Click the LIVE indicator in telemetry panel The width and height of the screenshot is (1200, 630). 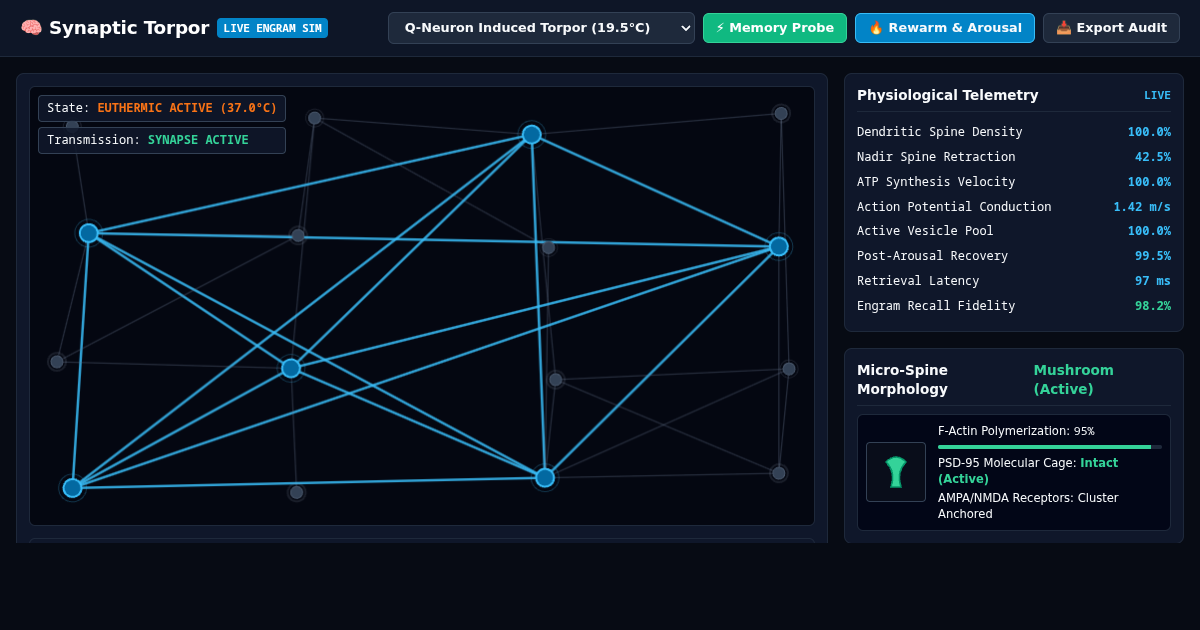[1157, 96]
